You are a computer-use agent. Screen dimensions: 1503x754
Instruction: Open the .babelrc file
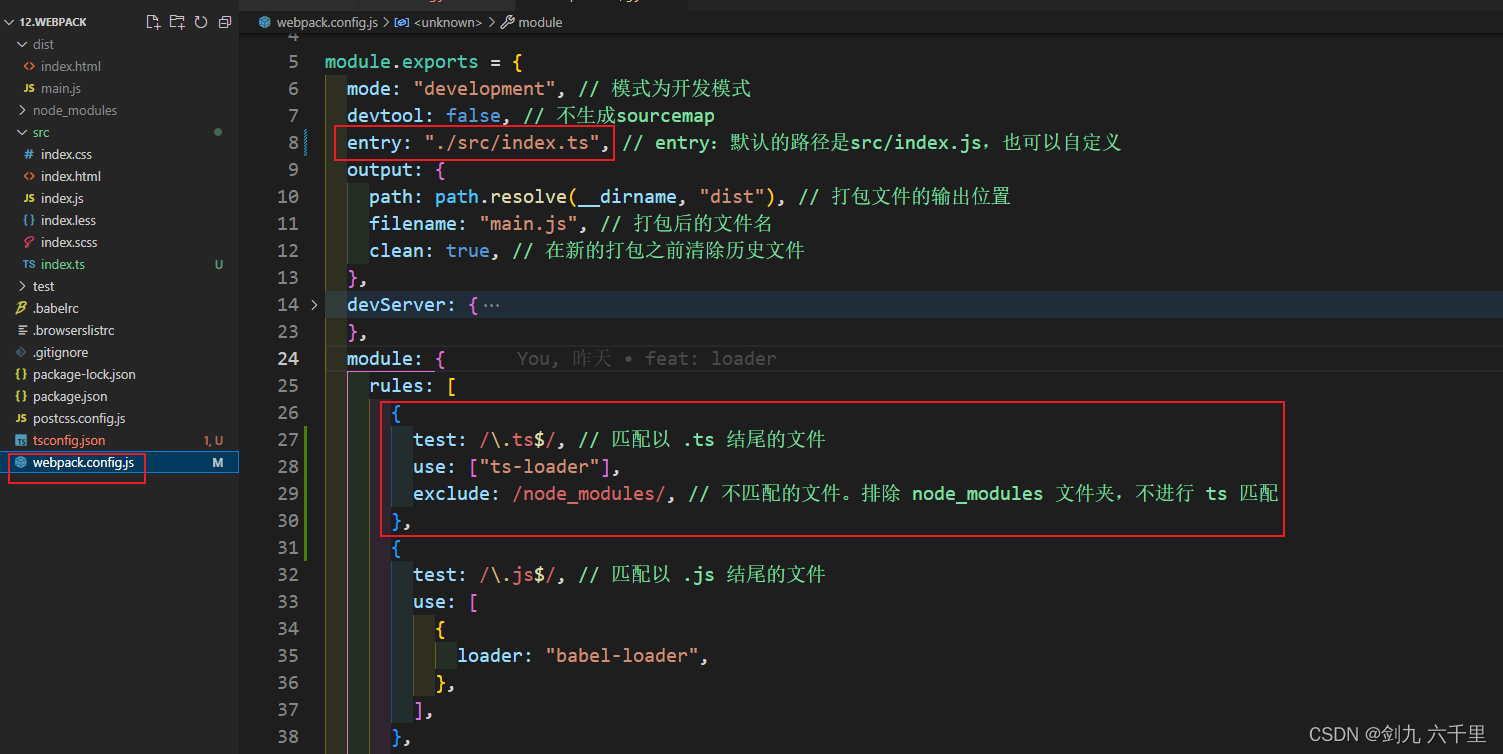[x=55, y=308]
